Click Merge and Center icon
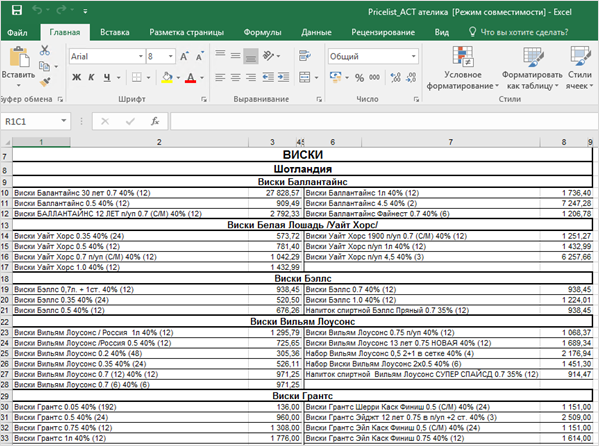 (x=304, y=78)
